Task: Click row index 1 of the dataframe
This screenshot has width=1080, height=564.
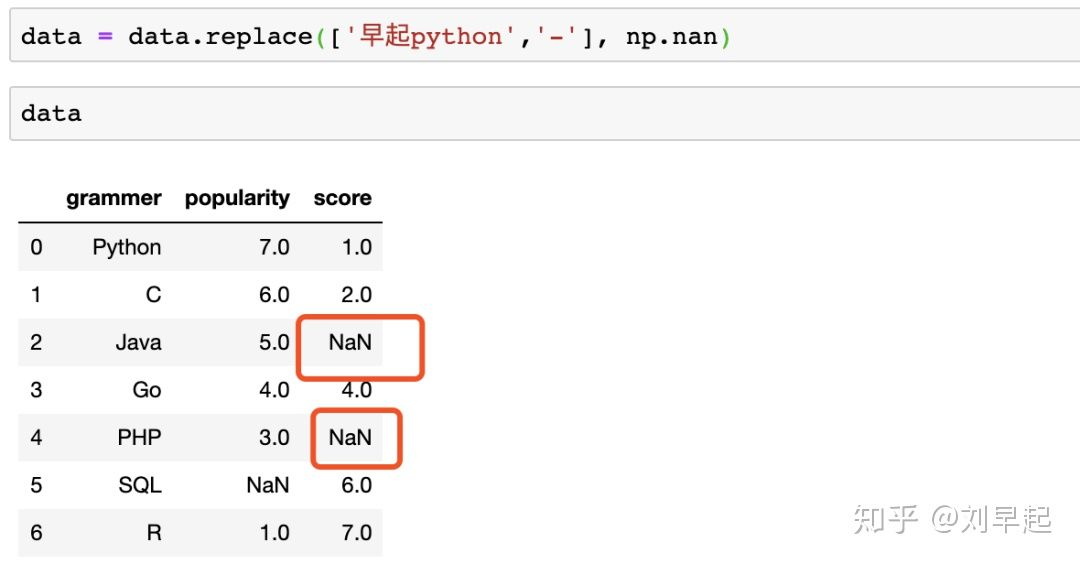Action: tap(36, 295)
